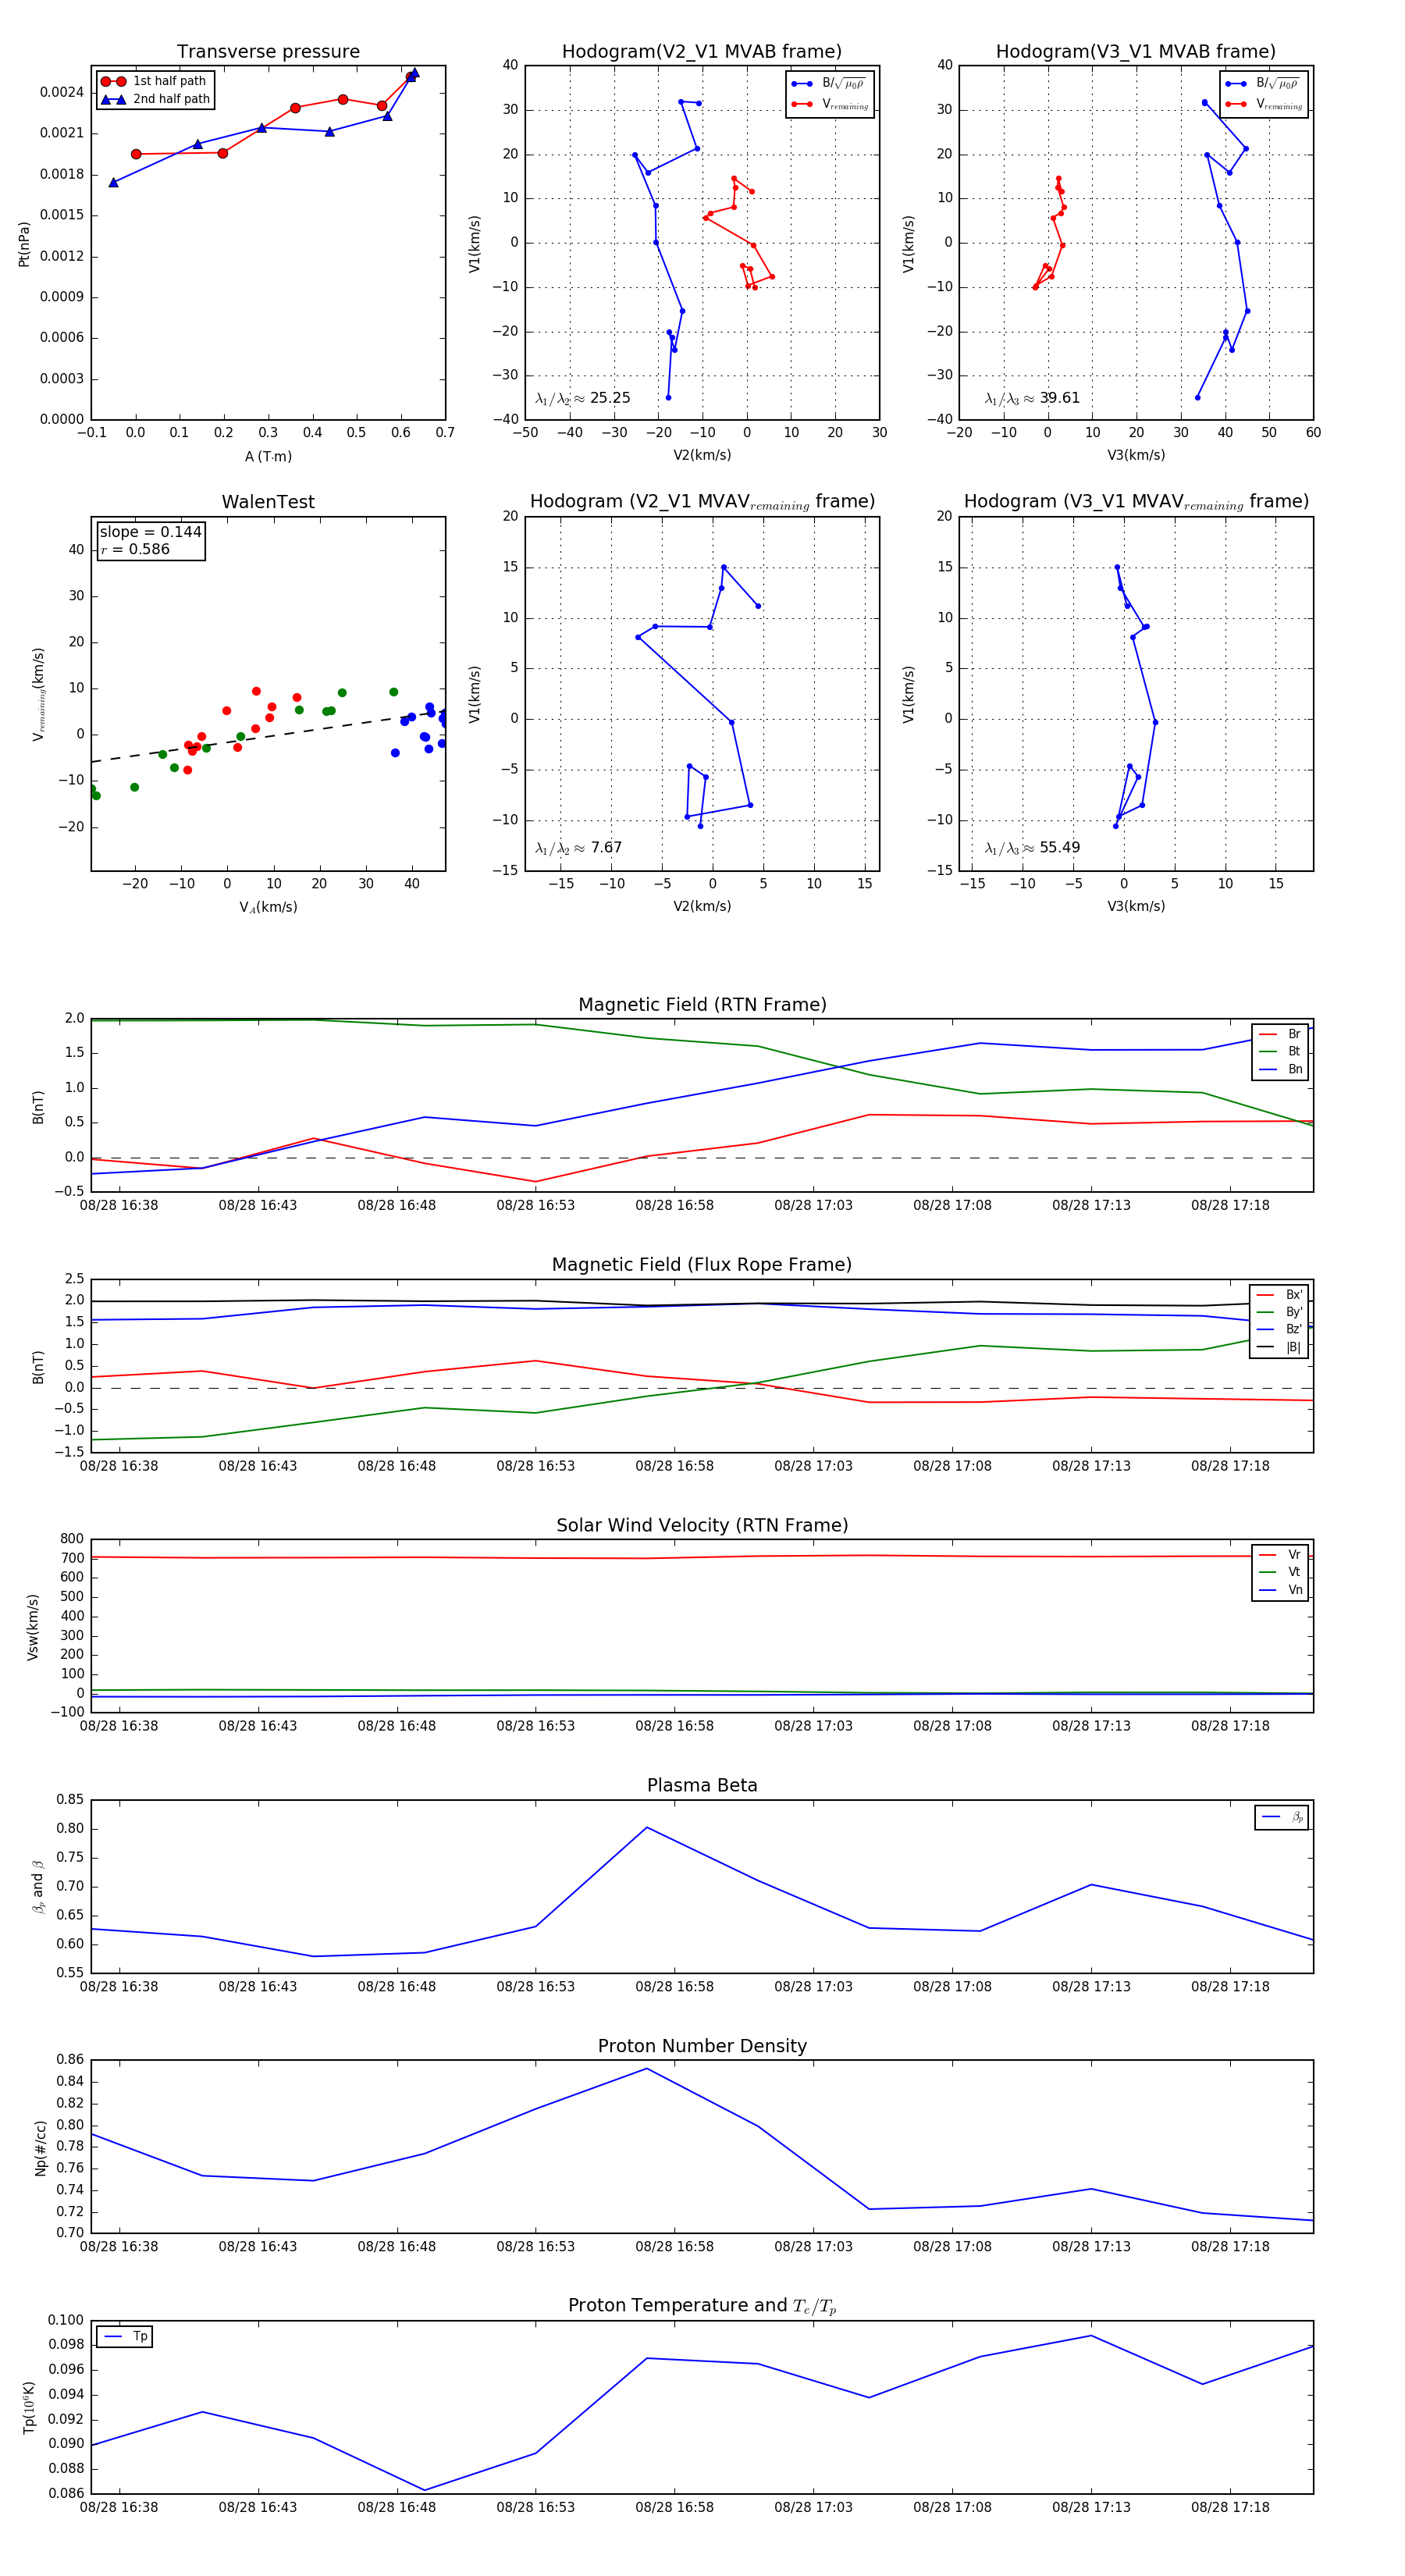Click the Vremaining legend entry in V3_V1 MVAB hodogram
Screen dimensions: 1405x2576
(x=1263, y=104)
